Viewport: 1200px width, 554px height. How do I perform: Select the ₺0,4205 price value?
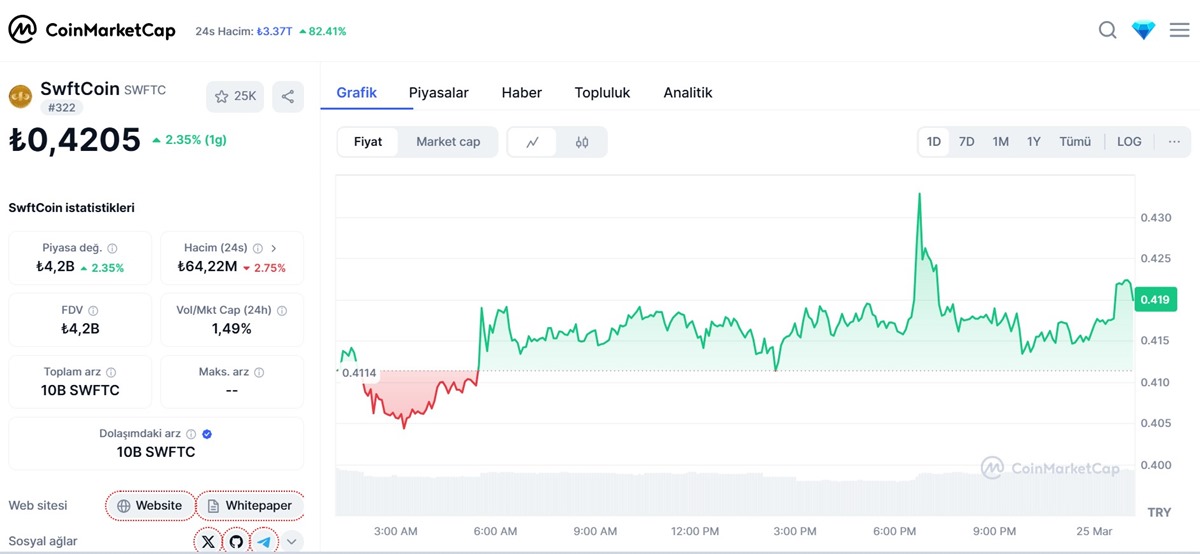(75, 140)
